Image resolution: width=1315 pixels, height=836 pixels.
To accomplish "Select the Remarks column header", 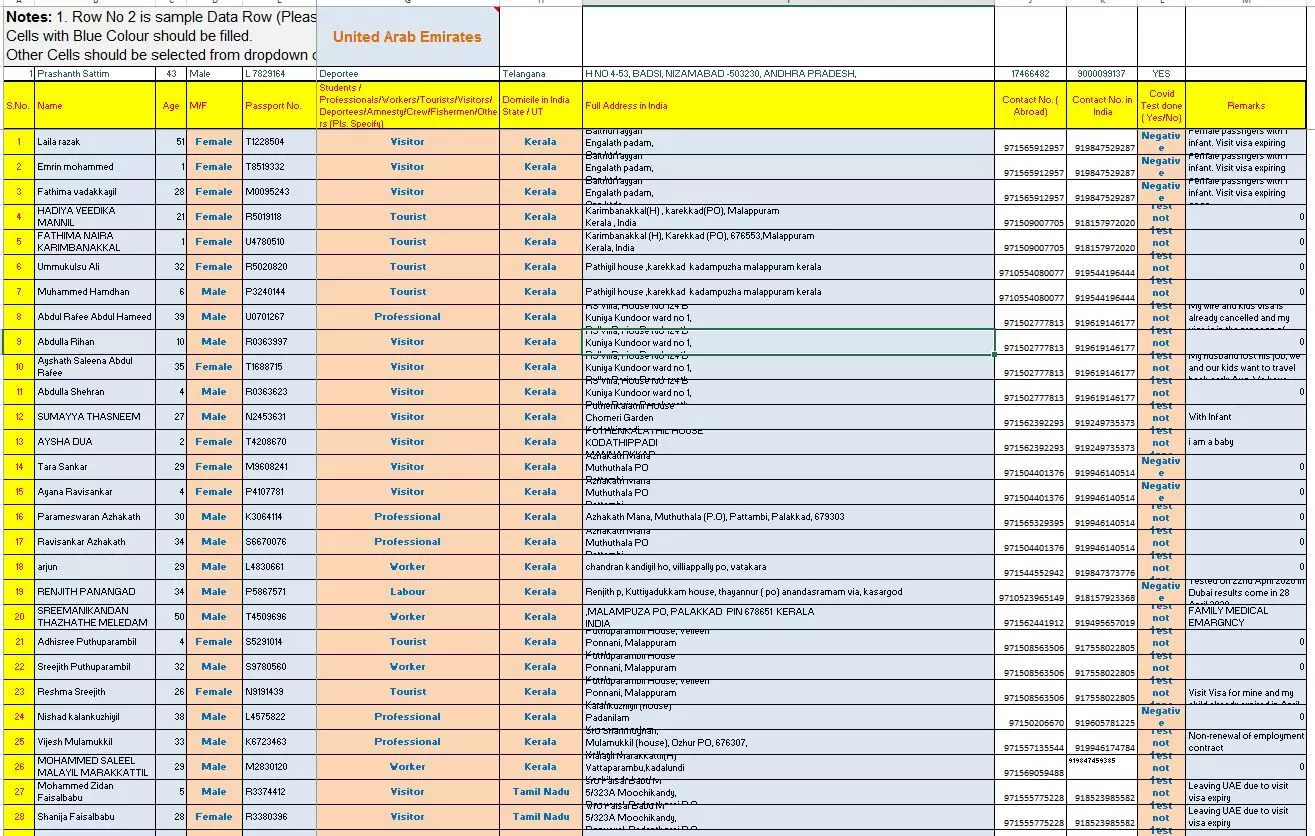I will pyautogui.click(x=1245, y=105).
